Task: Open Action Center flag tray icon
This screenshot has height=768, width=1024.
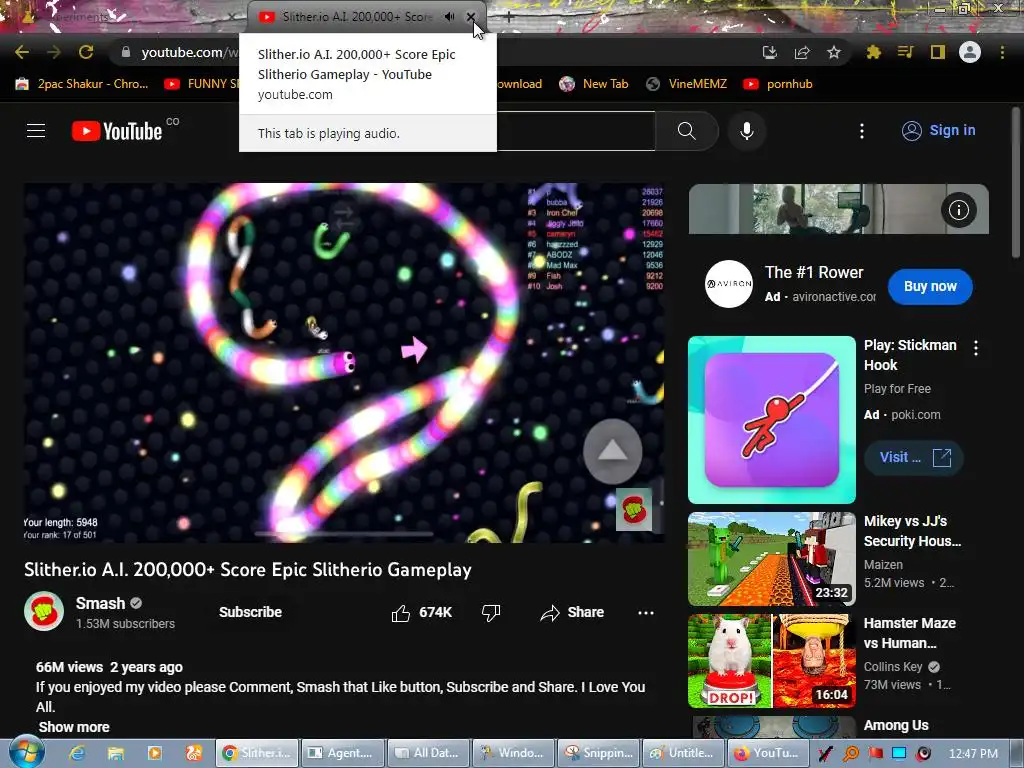Action: click(875, 753)
